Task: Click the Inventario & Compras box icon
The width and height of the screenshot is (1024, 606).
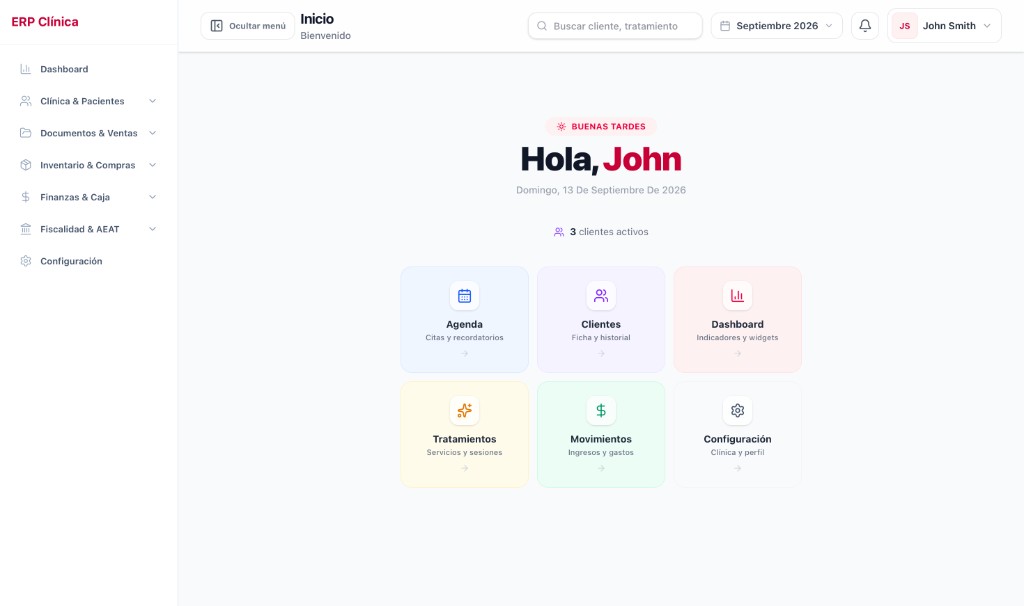Action: point(25,165)
